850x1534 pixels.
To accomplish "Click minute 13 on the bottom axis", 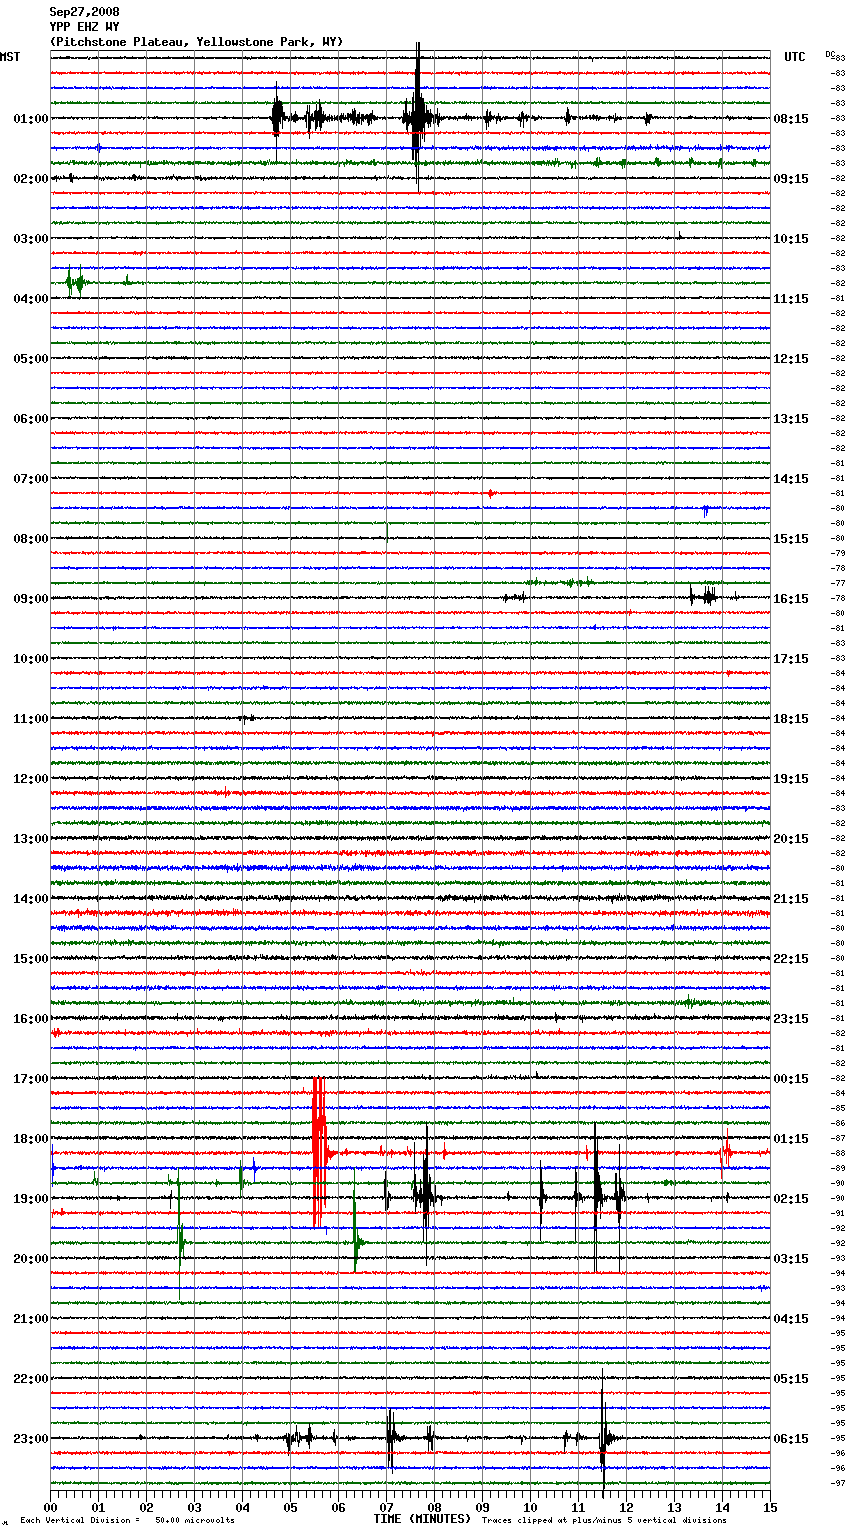I will tap(674, 1507).
